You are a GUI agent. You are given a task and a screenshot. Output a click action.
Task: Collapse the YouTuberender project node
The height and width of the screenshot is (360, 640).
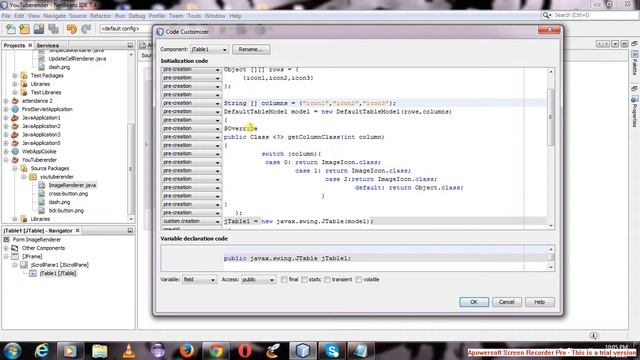pos(6,160)
